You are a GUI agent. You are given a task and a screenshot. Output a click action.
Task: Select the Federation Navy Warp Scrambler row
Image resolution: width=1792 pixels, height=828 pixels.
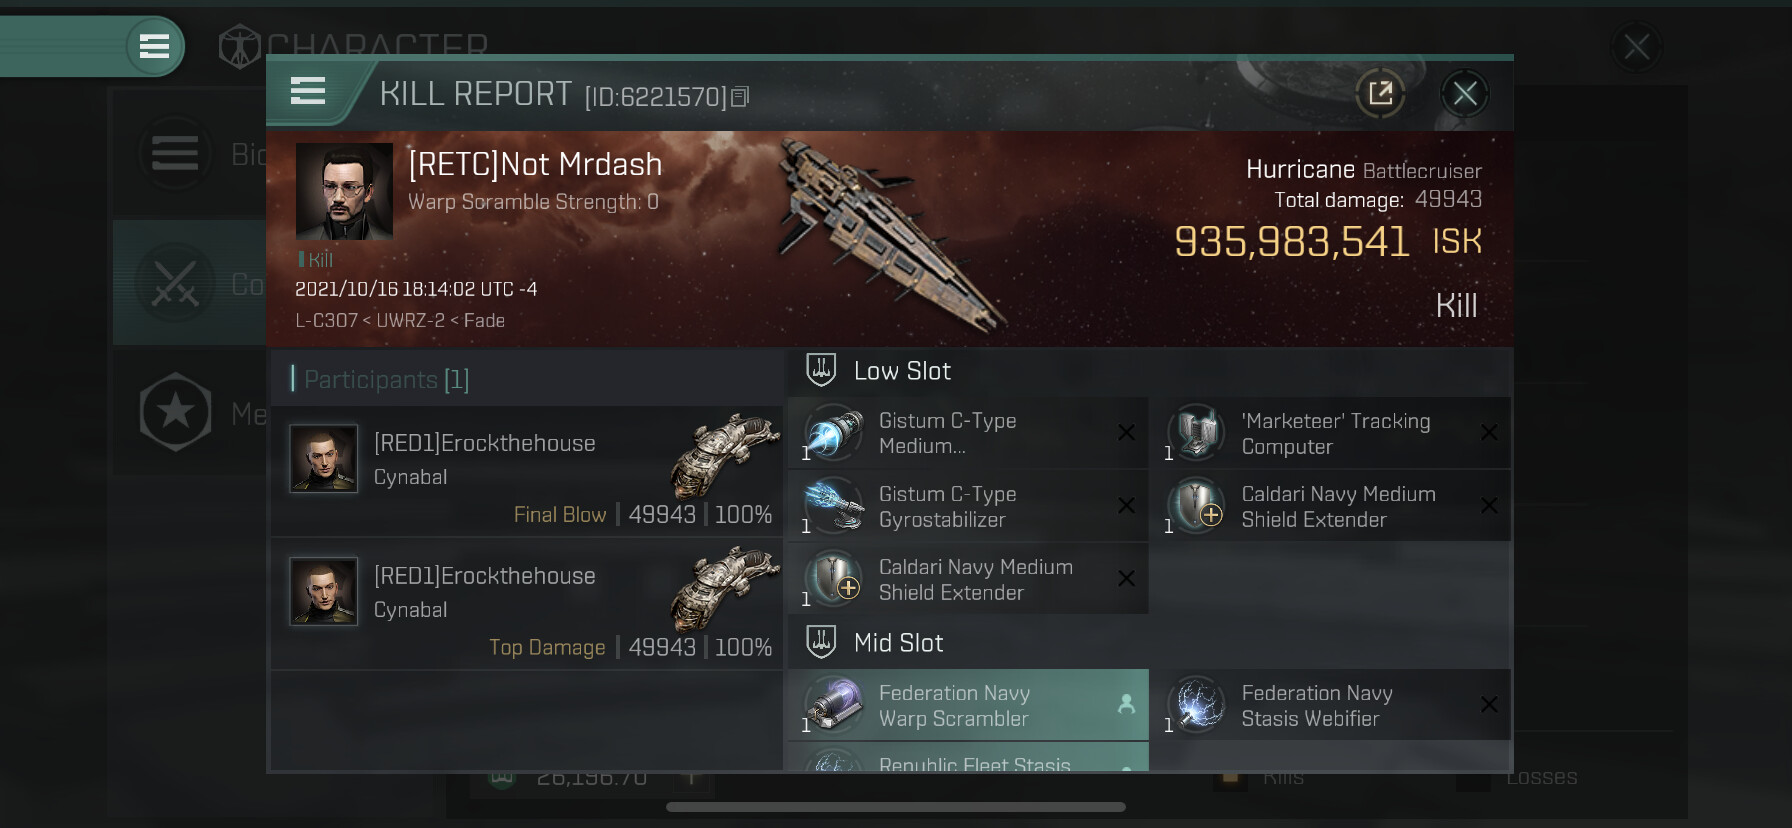(x=968, y=705)
